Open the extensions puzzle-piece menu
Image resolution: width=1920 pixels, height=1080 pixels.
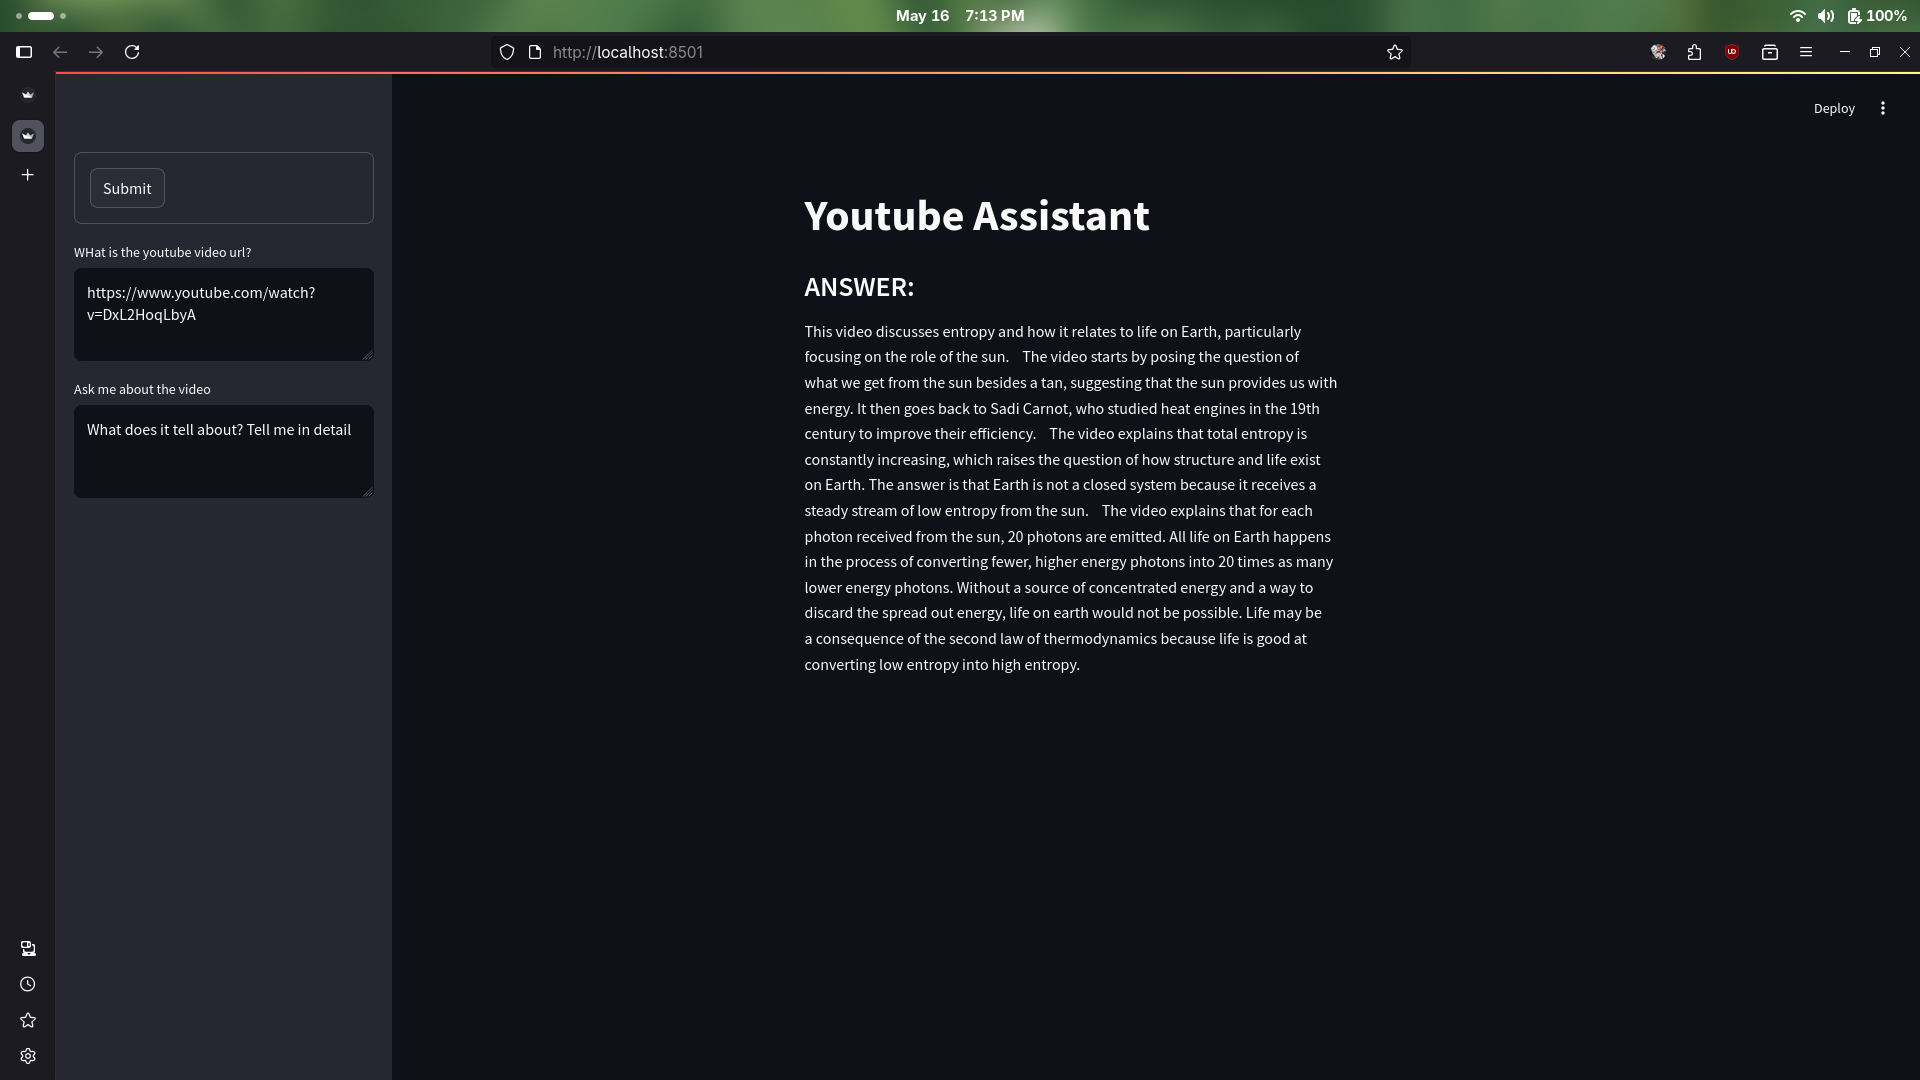1694,52
